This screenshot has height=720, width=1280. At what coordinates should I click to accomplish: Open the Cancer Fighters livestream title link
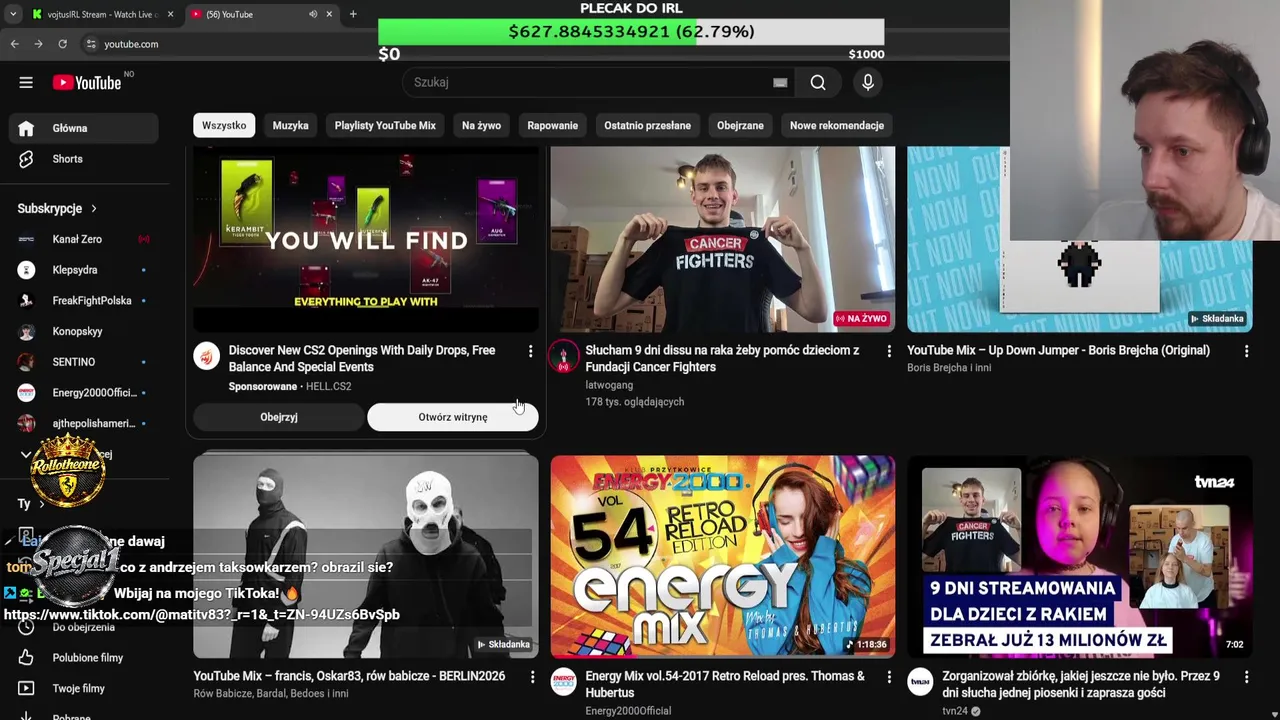tap(722, 359)
